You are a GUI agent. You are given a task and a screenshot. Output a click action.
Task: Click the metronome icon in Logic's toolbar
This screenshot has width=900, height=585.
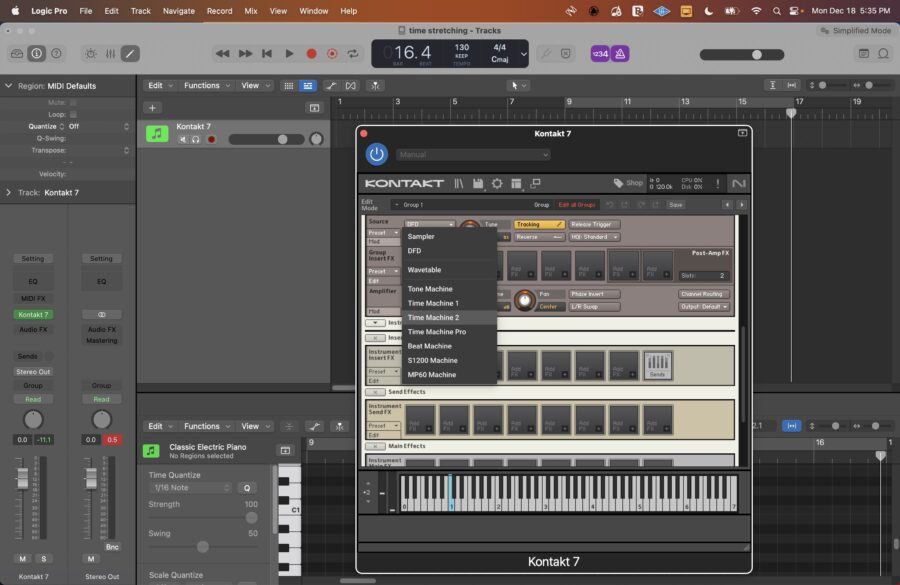[x=618, y=53]
